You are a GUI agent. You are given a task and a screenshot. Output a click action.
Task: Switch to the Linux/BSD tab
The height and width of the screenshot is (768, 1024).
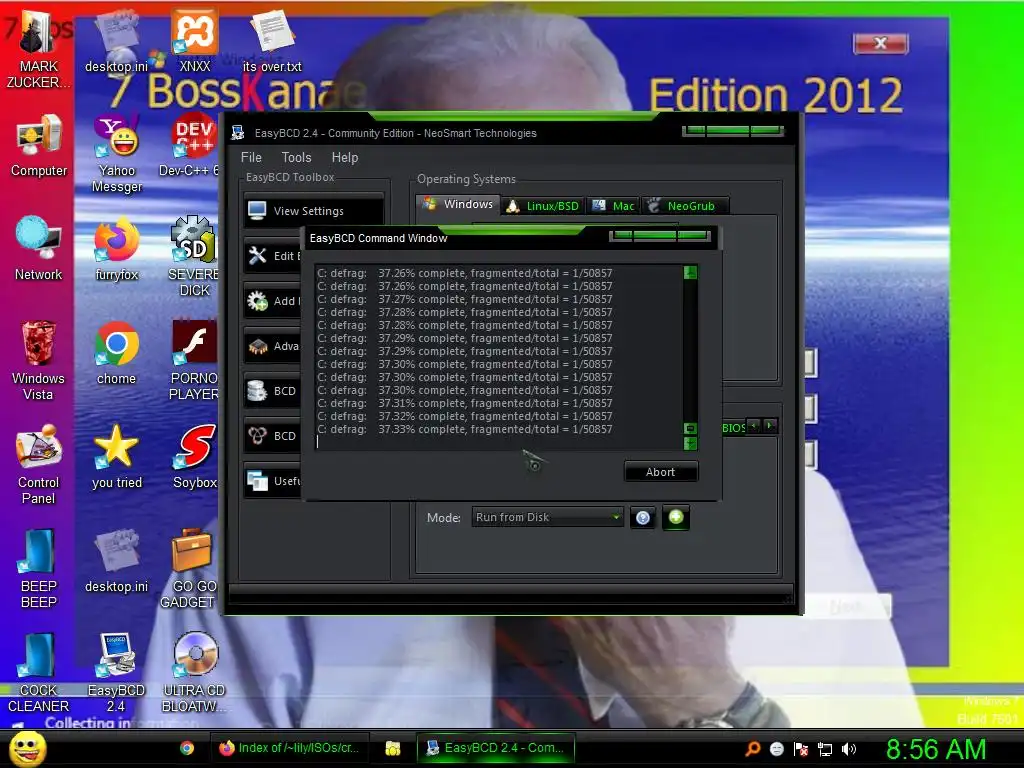[x=543, y=206]
